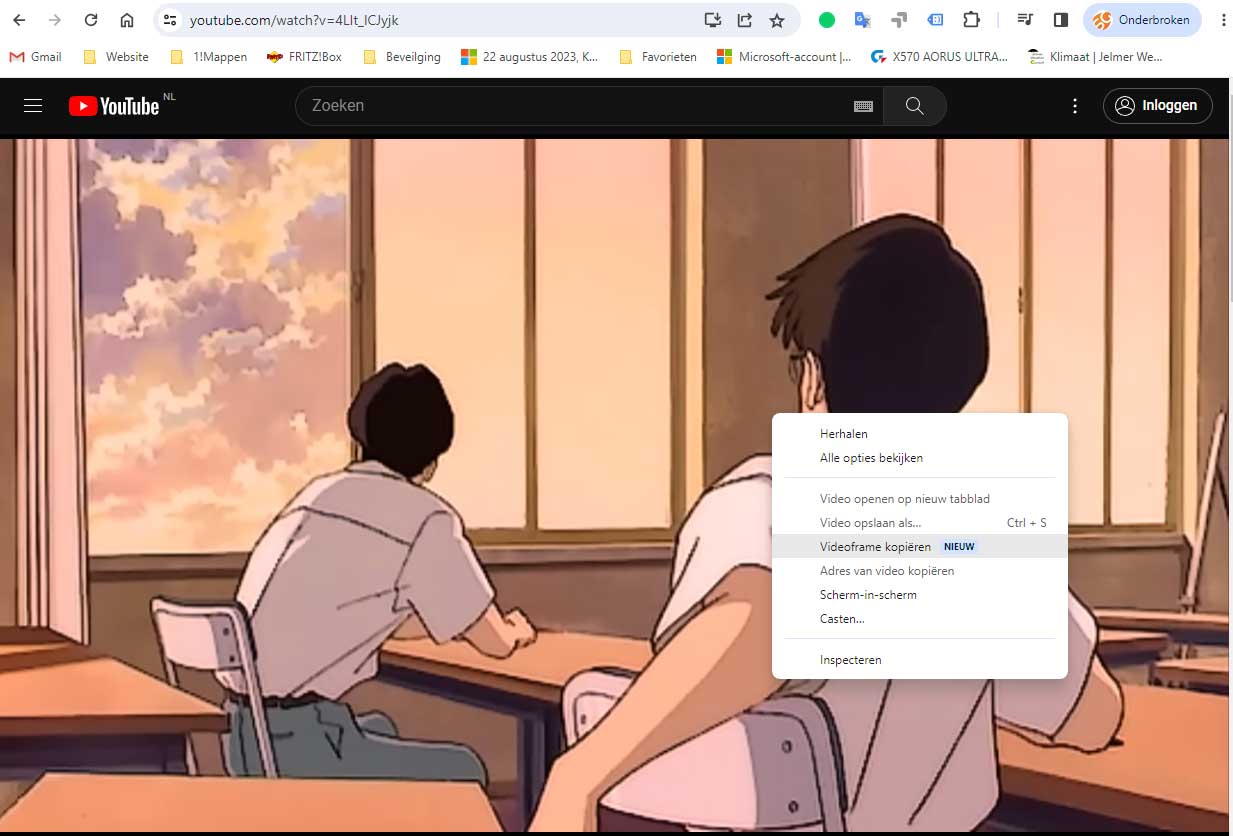This screenshot has height=836, width=1233.
Task: Open the Gmail bookmark
Action: point(36,57)
